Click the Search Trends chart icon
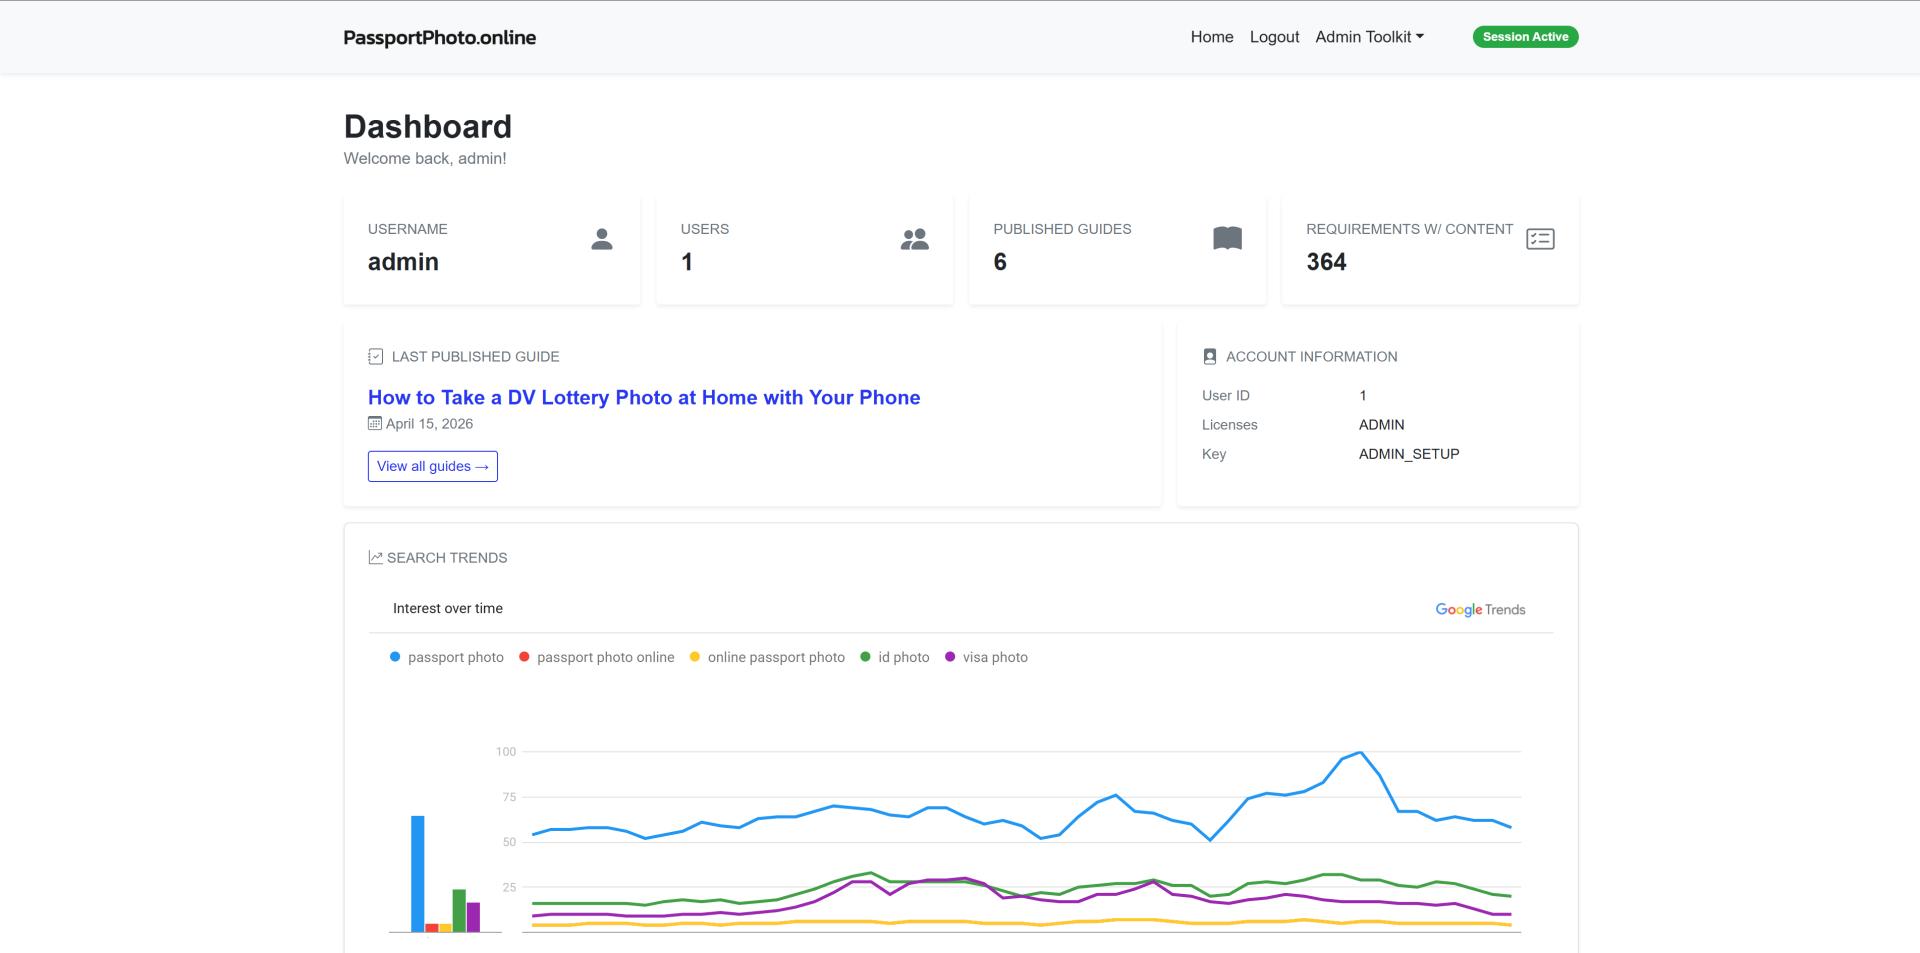The height and width of the screenshot is (953, 1920). 376,557
